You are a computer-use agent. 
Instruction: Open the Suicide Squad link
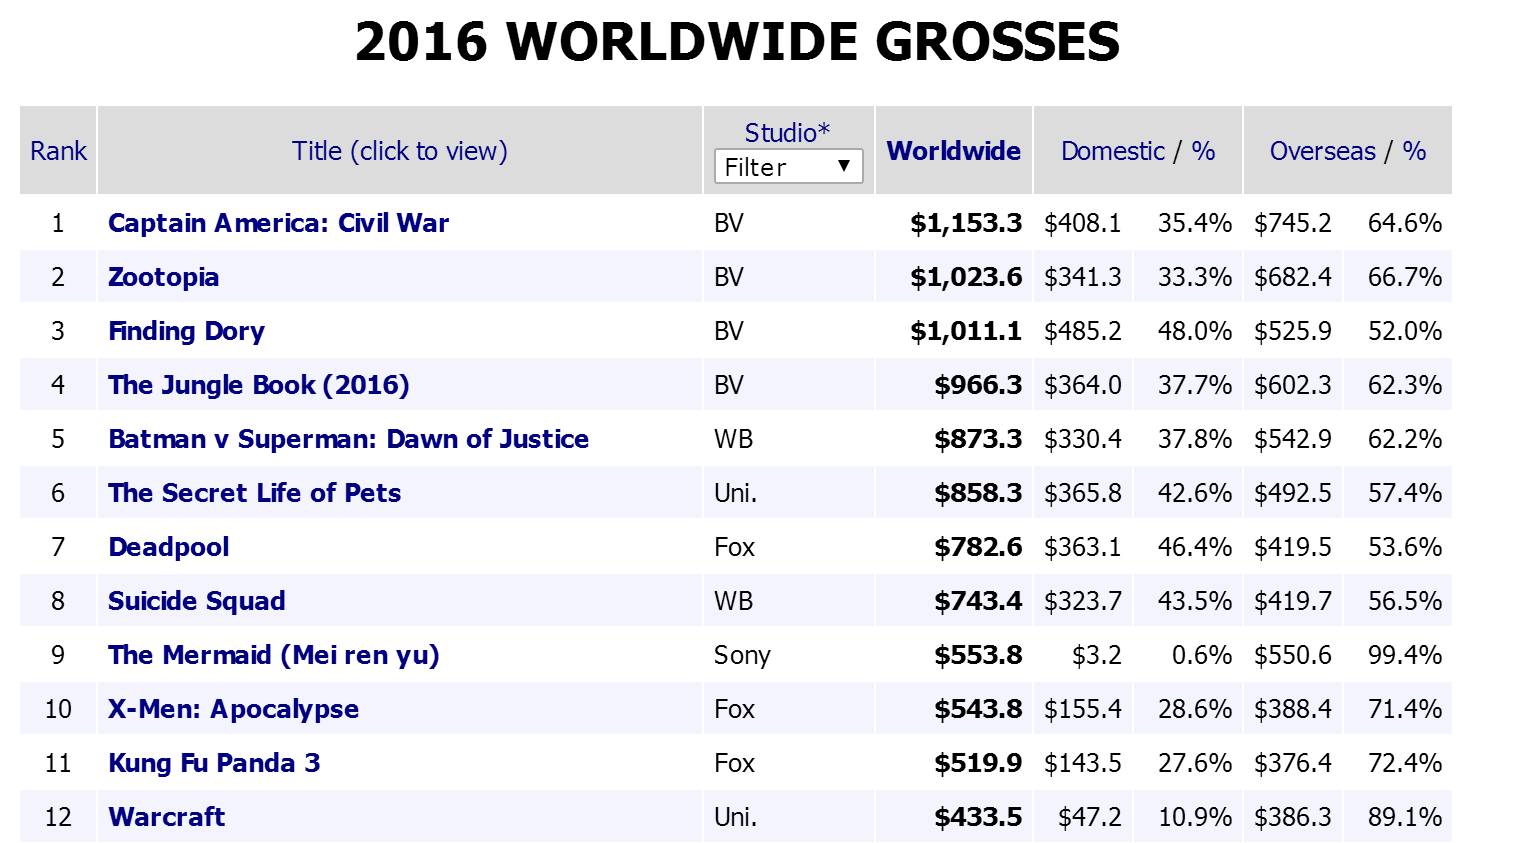[x=196, y=601]
